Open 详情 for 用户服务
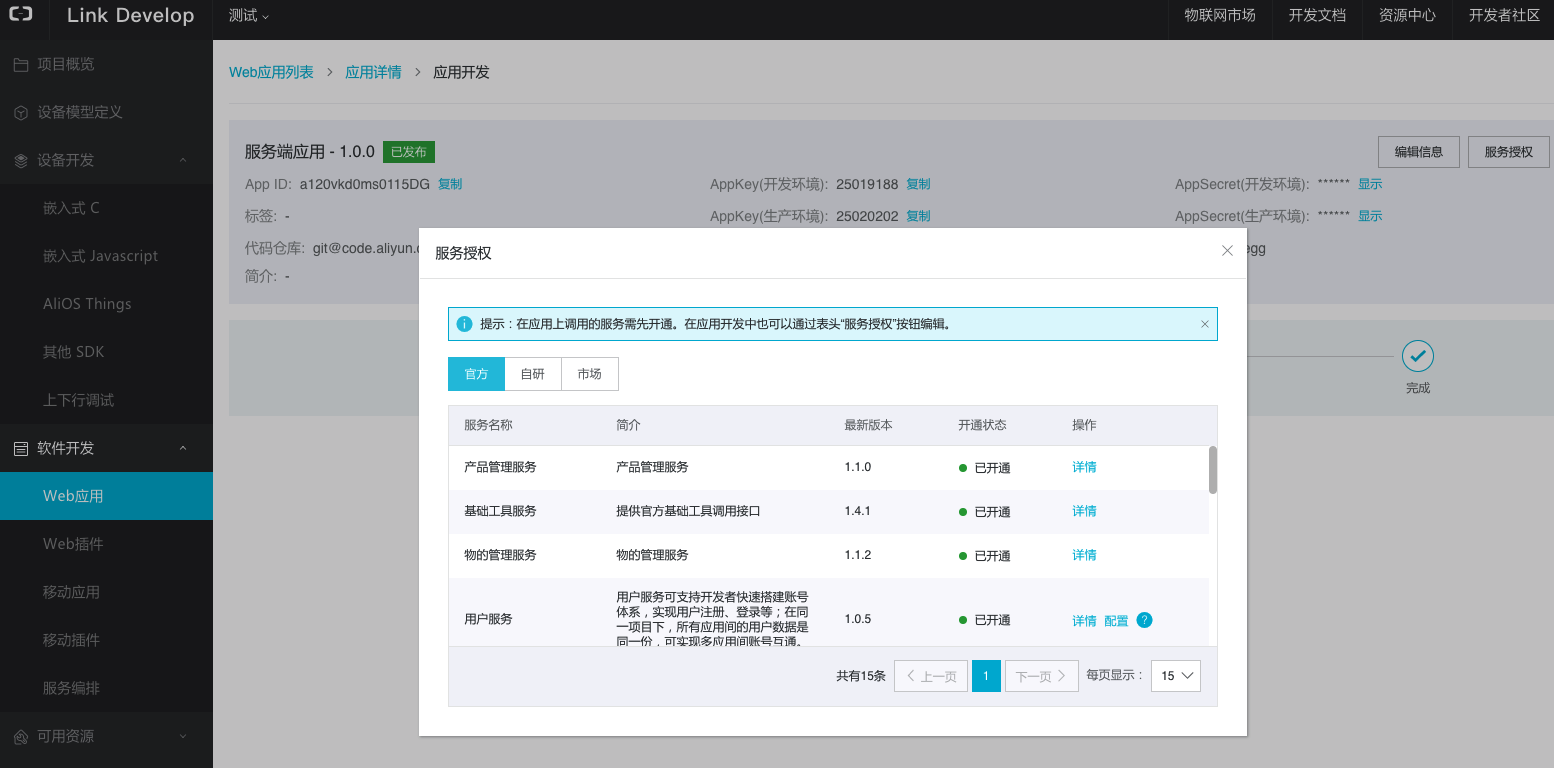Screen dimensions: 1554x768 pos(1084,621)
